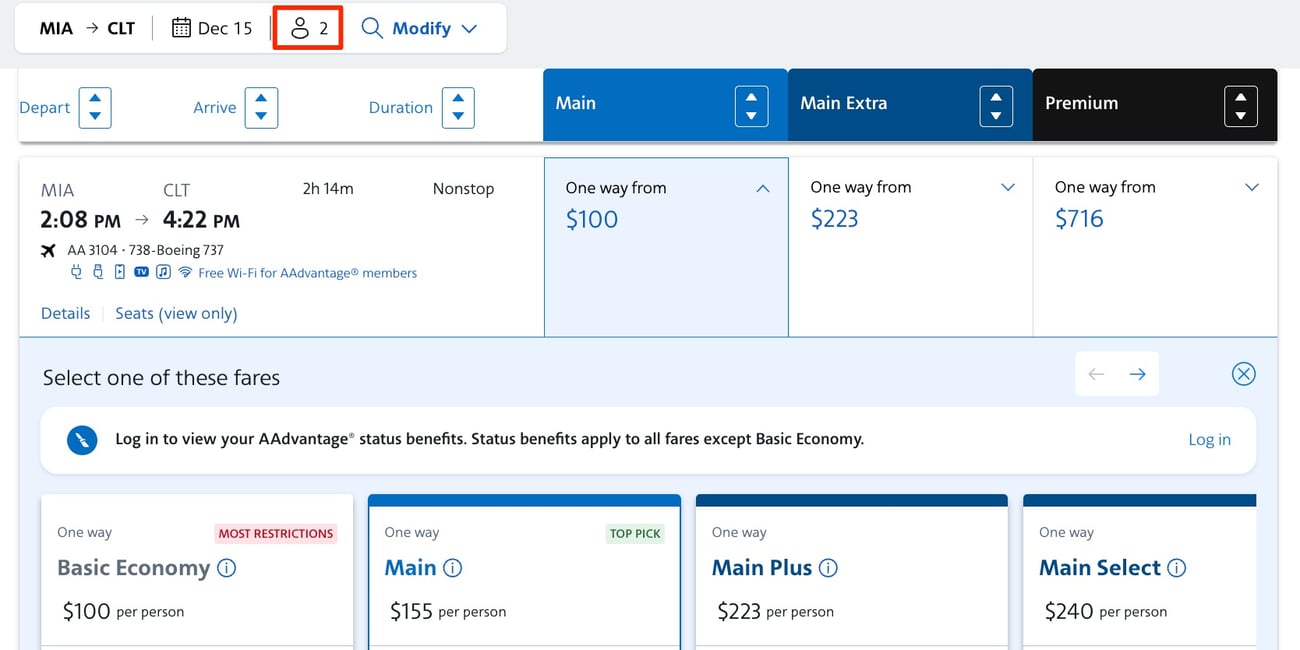Click the live TV amenity icon

point(141,272)
